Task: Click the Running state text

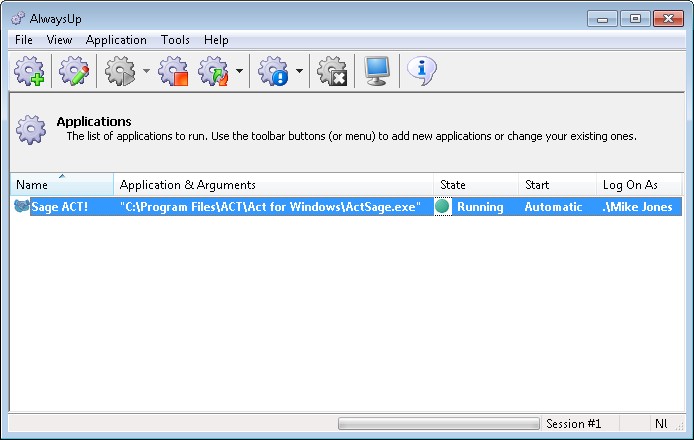Action: [x=480, y=207]
